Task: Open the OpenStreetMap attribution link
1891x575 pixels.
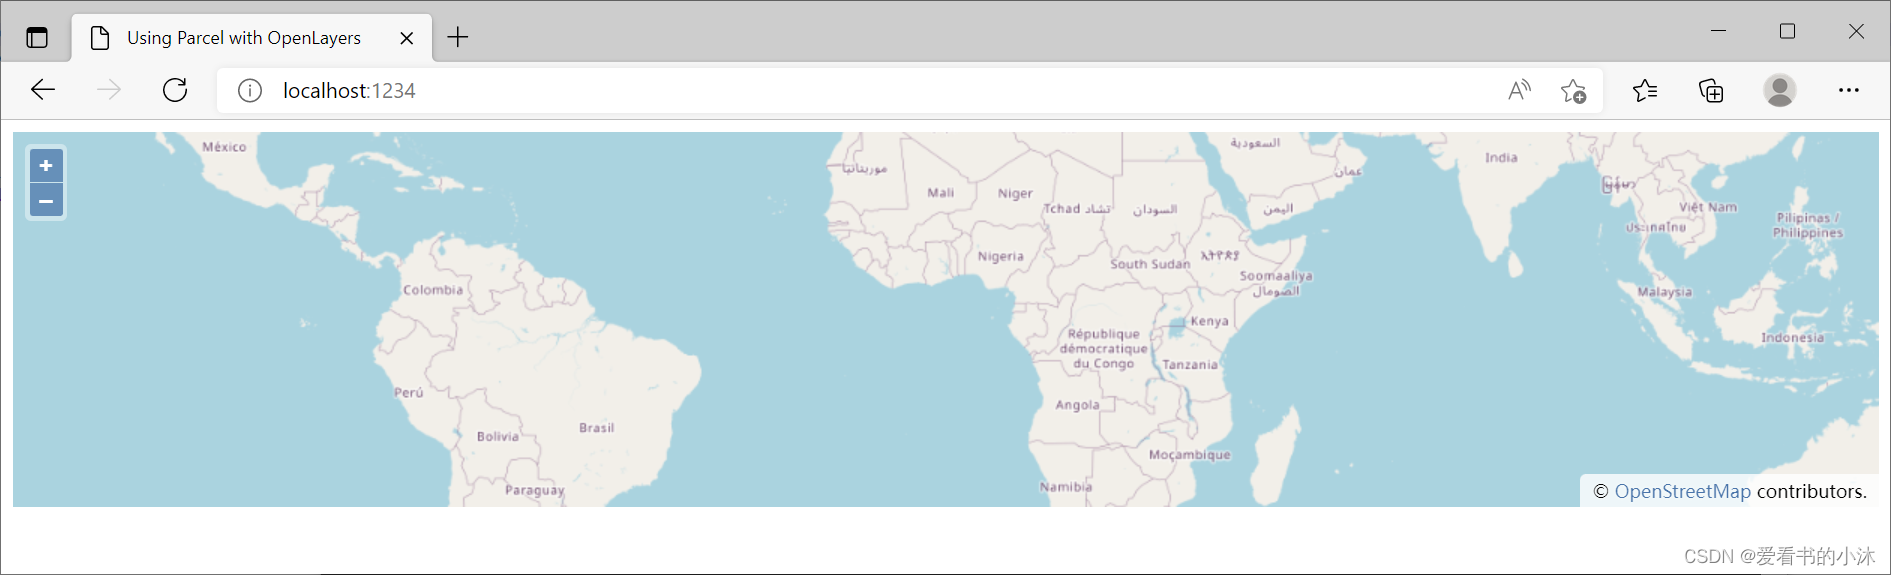Action: coord(1682,491)
